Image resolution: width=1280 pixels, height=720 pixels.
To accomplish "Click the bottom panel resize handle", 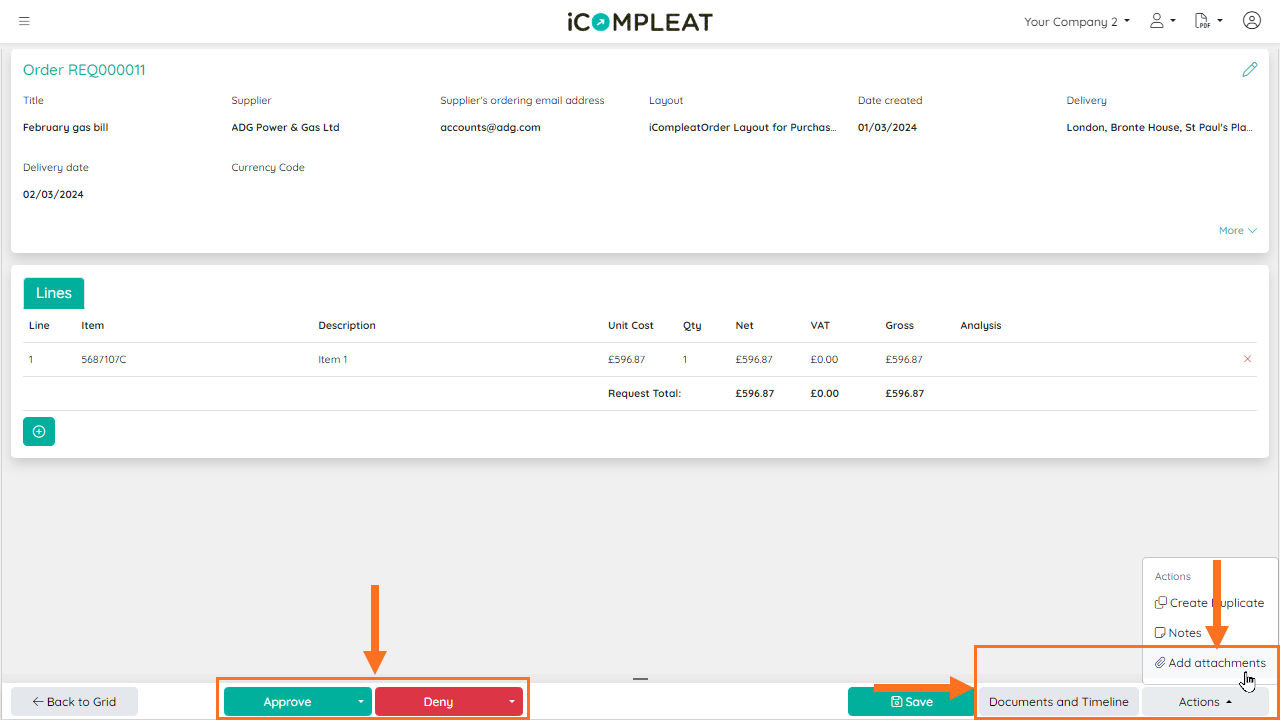I will (x=640, y=679).
